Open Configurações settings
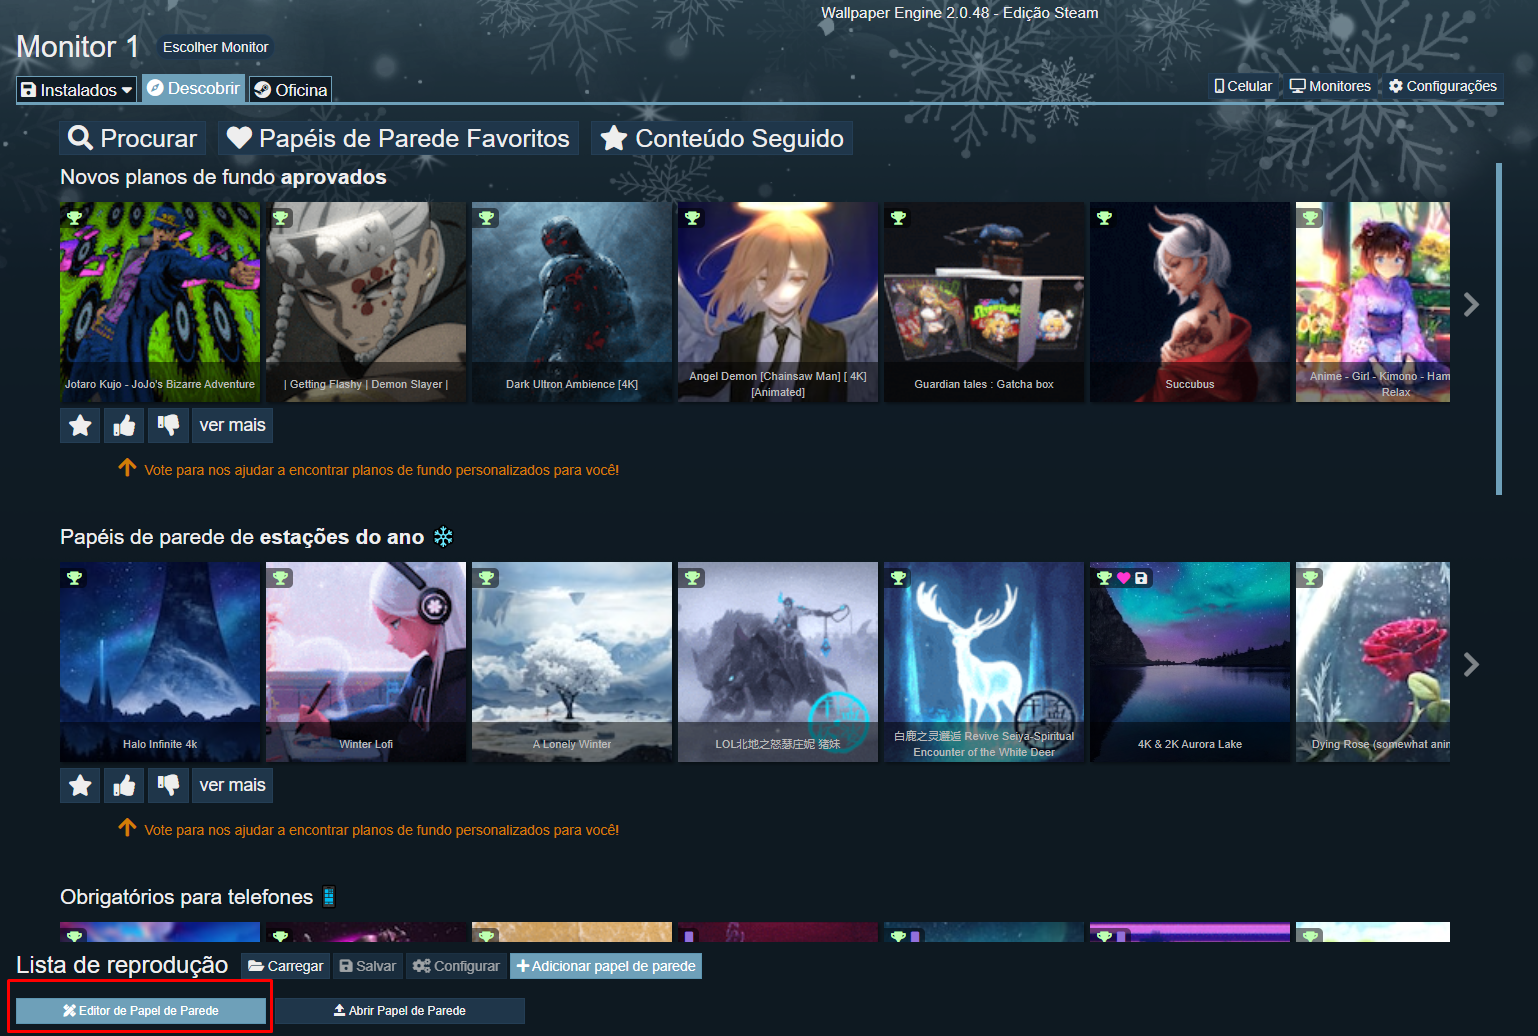The width and height of the screenshot is (1538, 1036). [x=1443, y=86]
